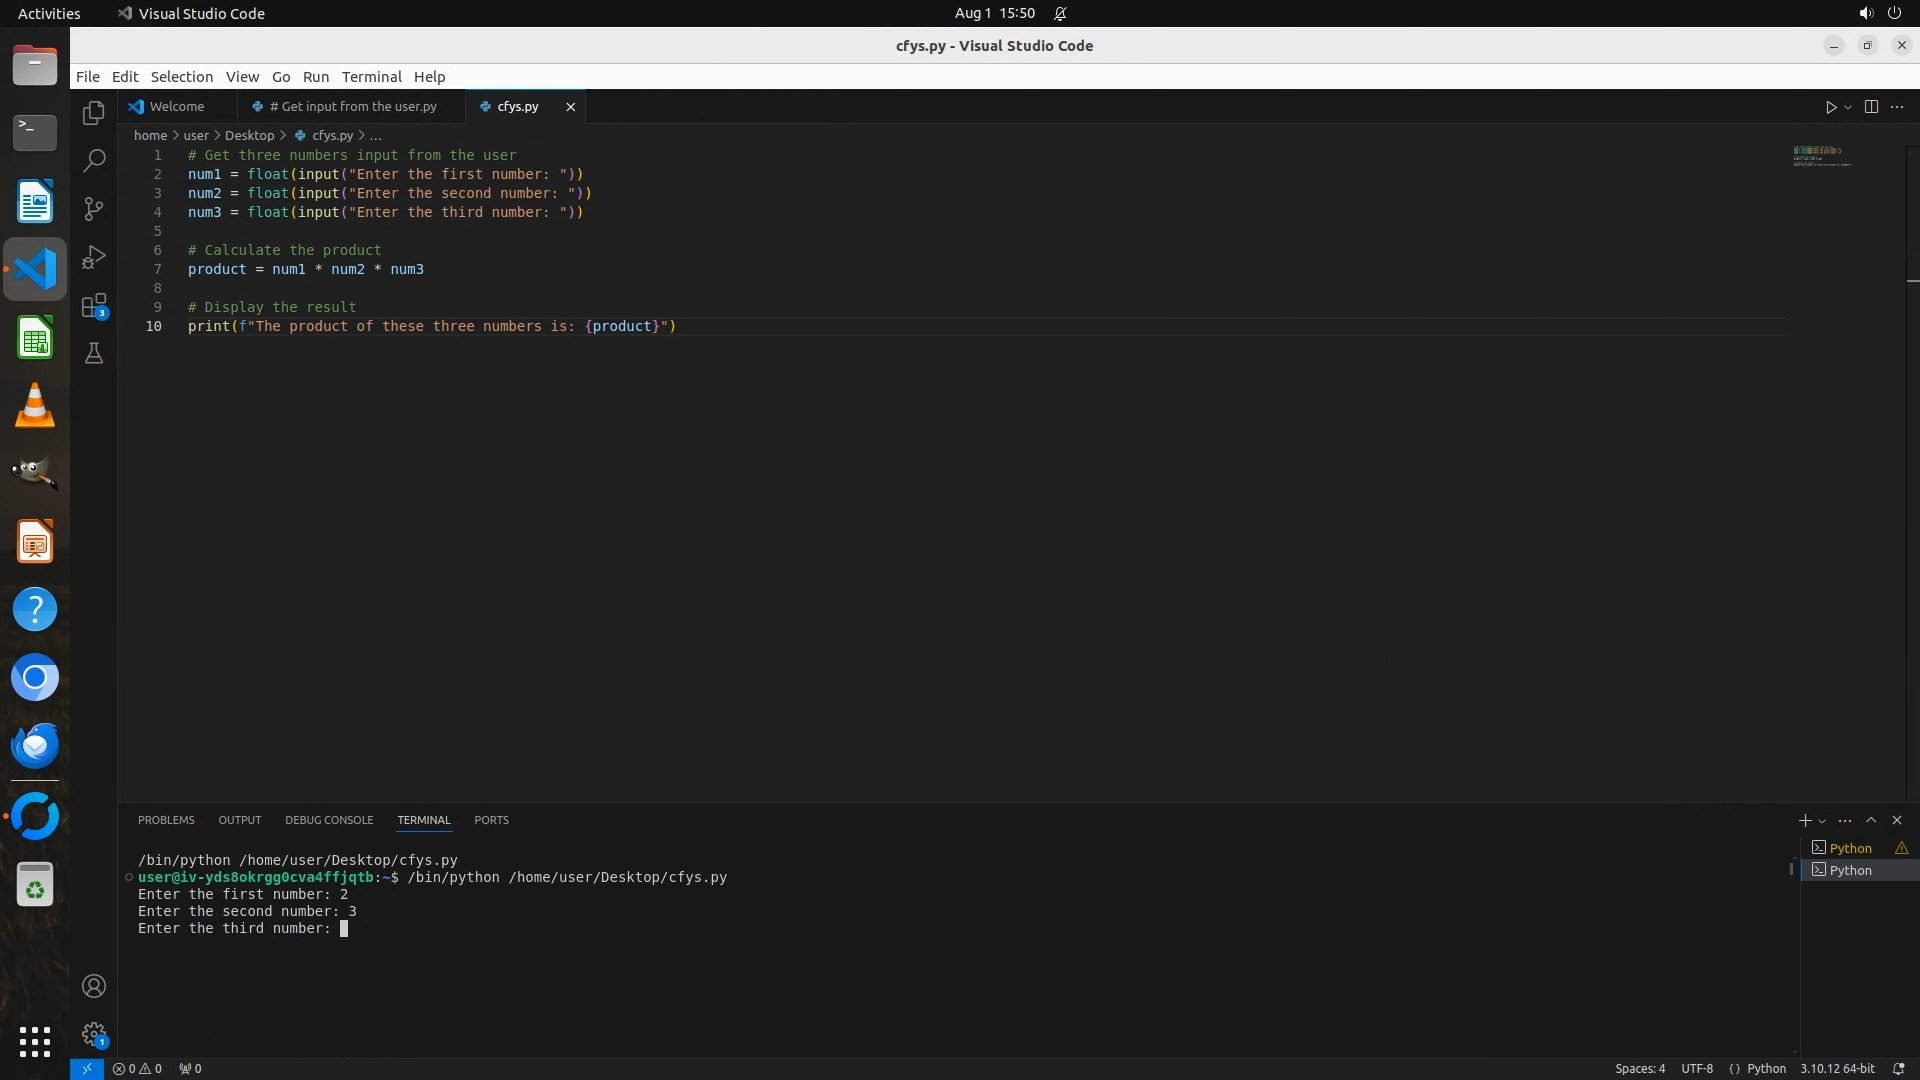
Task: Toggle maximize terminal panel size chevron
Action: (x=1871, y=820)
